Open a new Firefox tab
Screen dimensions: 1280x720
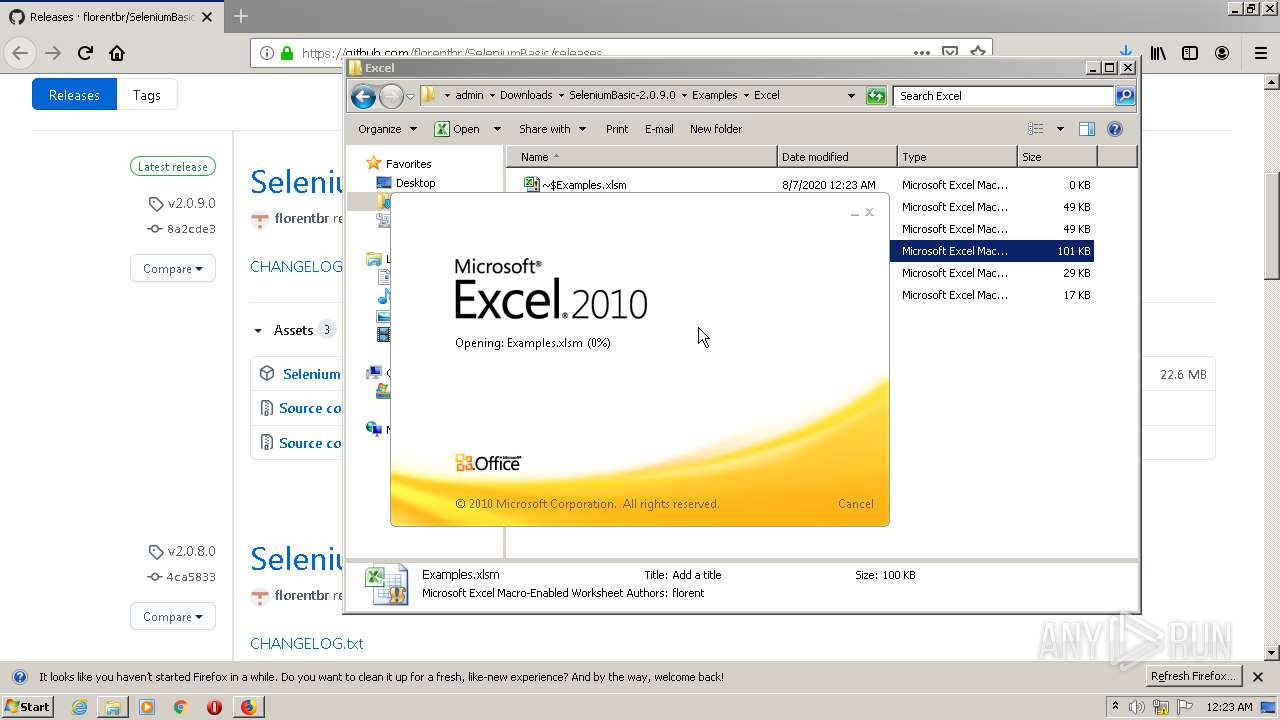pyautogui.click(x=241, y=16)
